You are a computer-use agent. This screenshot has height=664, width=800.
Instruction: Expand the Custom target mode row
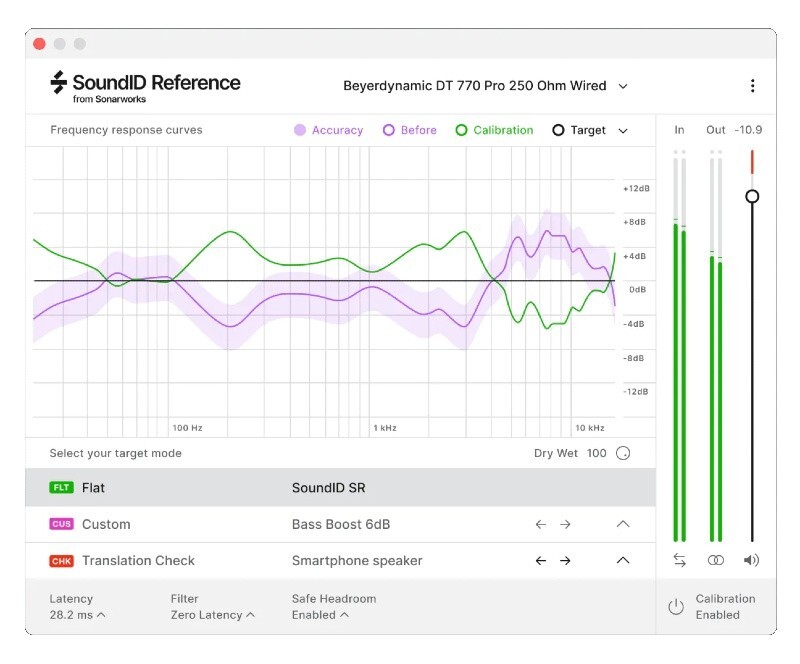point(623,524)
